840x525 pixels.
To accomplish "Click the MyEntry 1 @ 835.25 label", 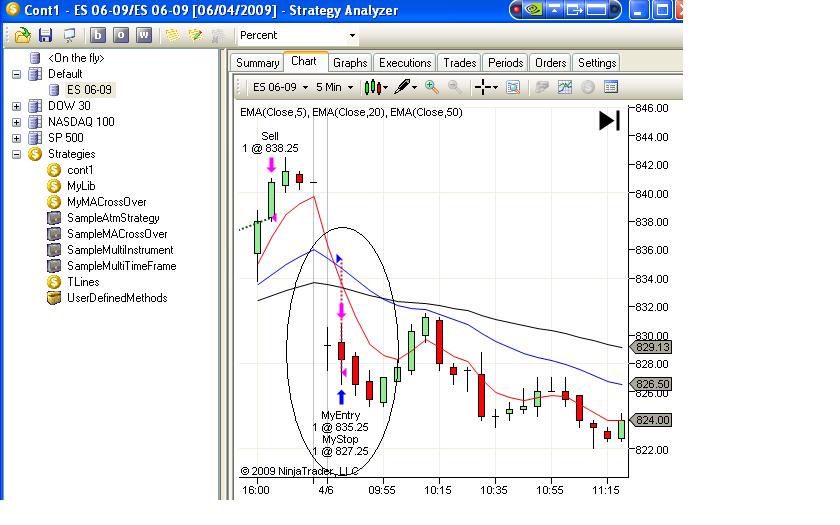I will click(x=340, y=421).
